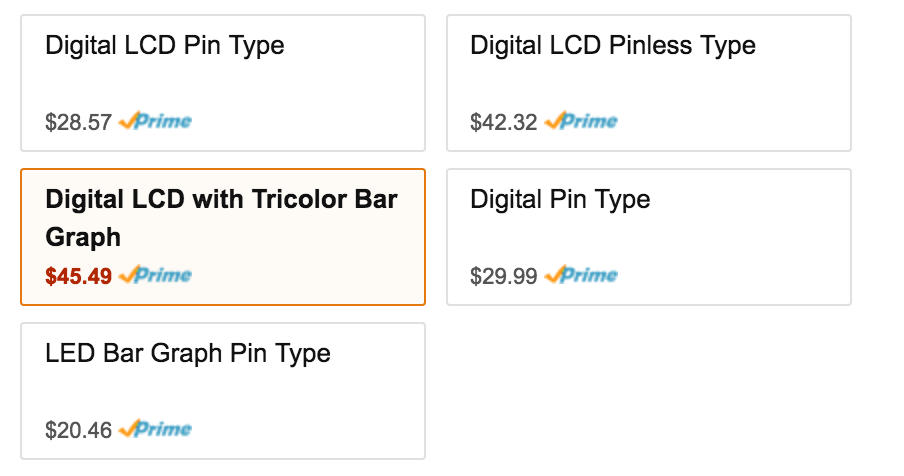Click the Prime badge beside $20.46
The image size is (904, 476).
pyautogui.click(x=155, y=429)
